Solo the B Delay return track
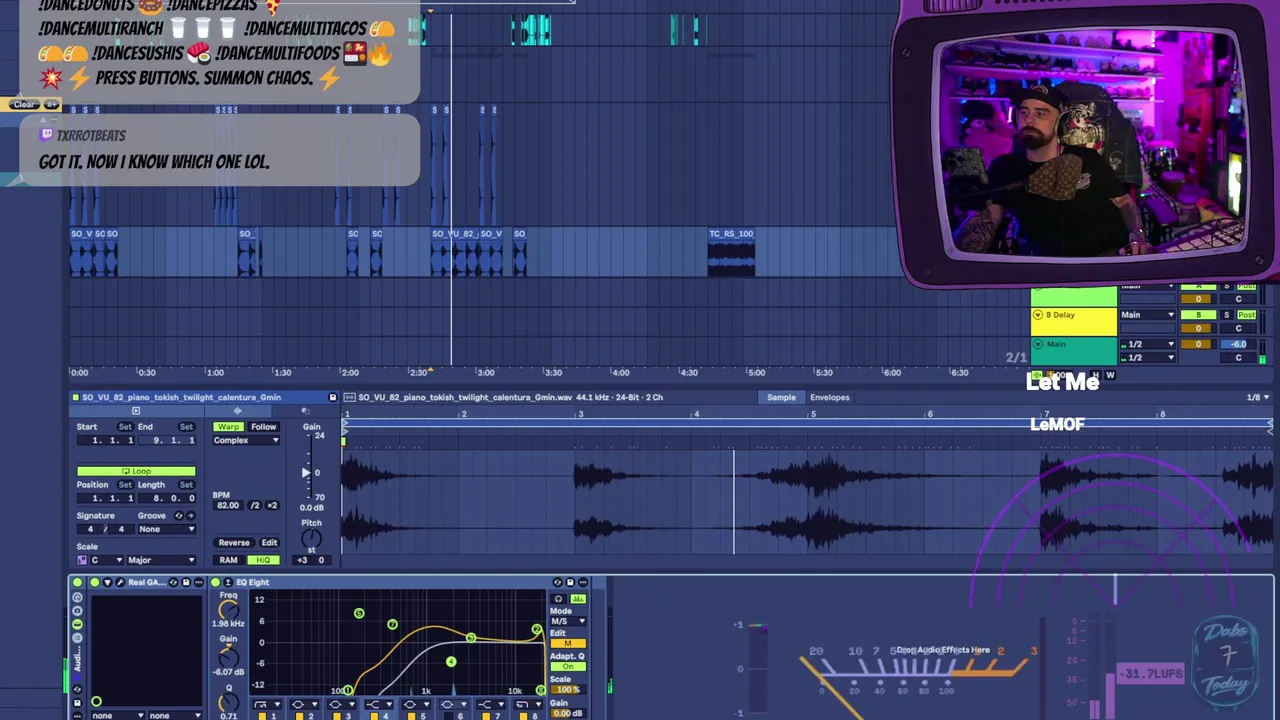This screenshot has height=720, width=1280. (x=1226, y=315)
